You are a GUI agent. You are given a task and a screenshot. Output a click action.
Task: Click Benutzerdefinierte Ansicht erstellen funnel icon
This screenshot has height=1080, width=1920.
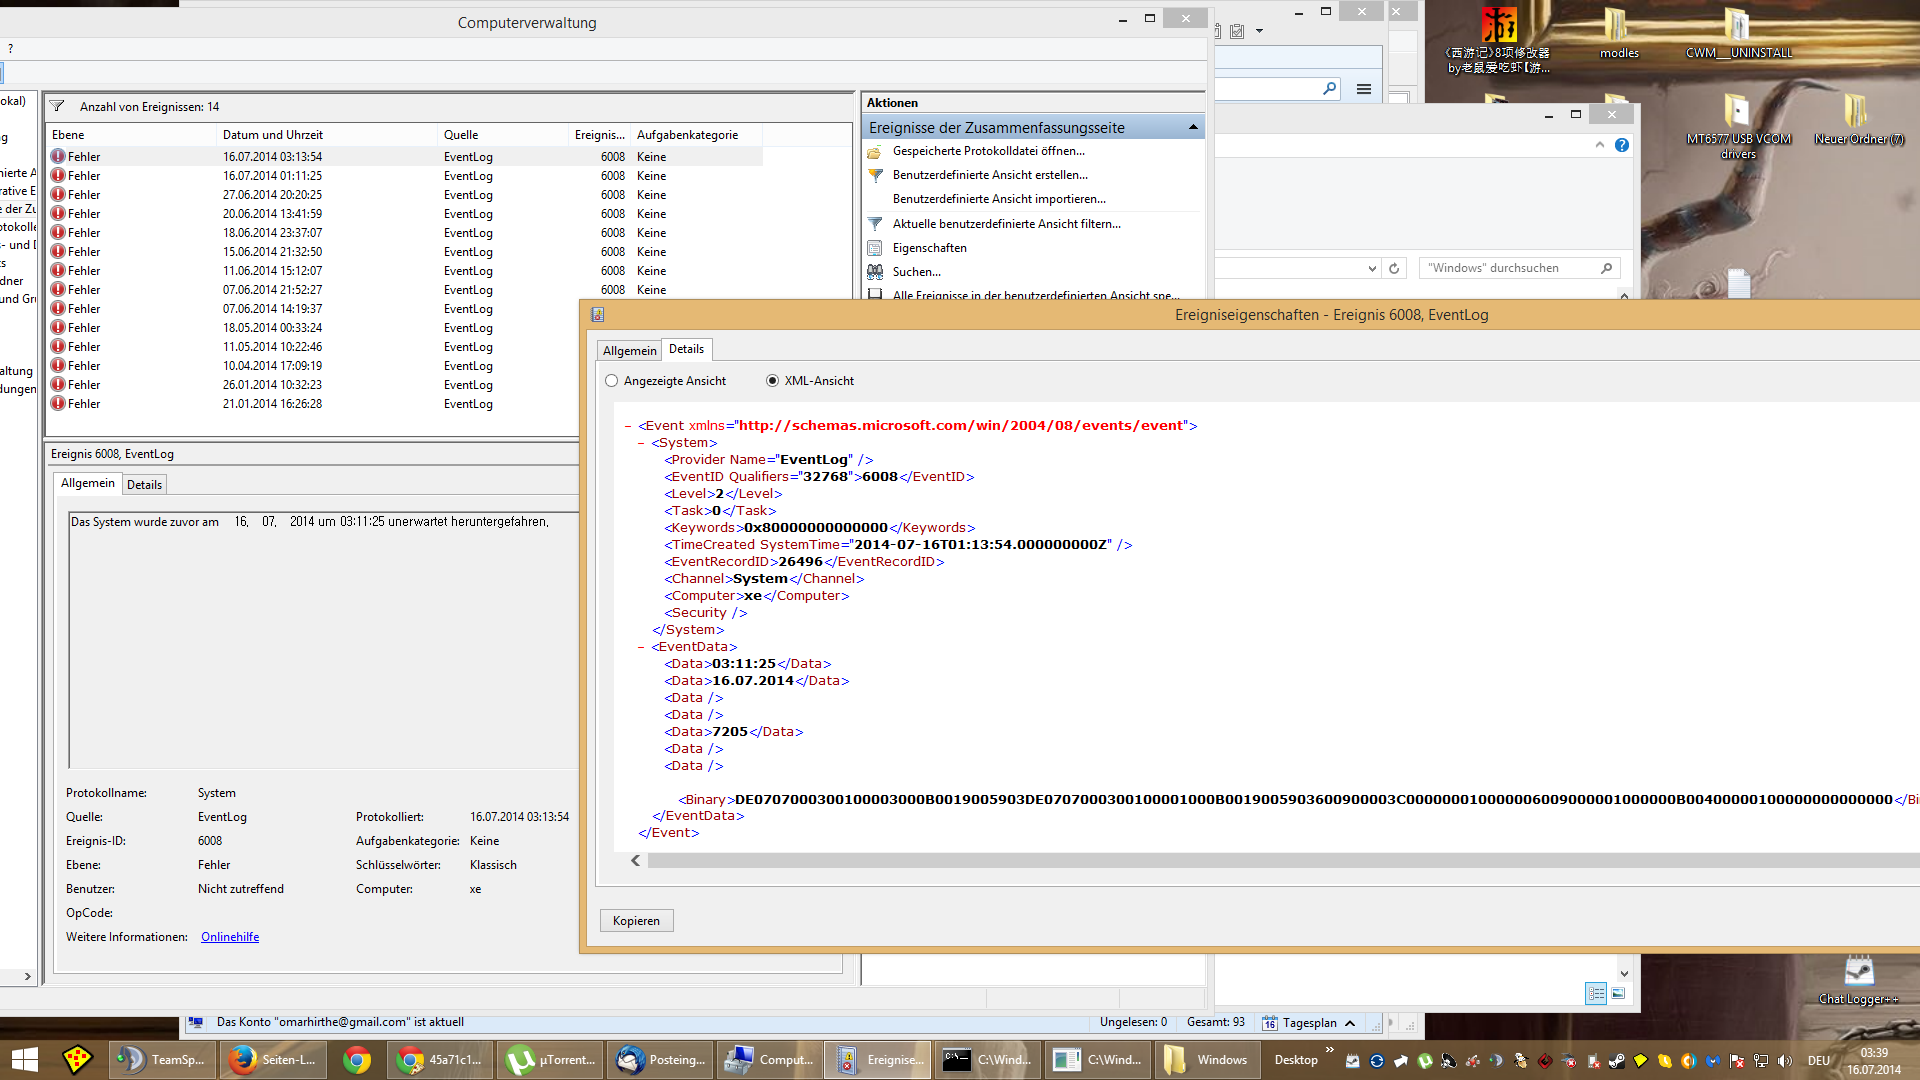click(x=875, y=176)
